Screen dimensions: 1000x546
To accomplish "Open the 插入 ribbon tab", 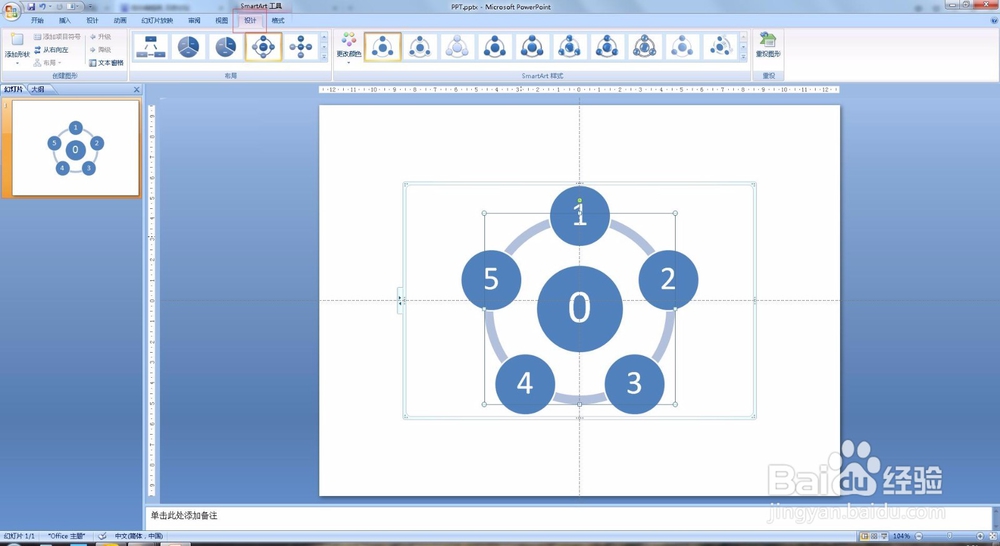I will coord(65,20).
